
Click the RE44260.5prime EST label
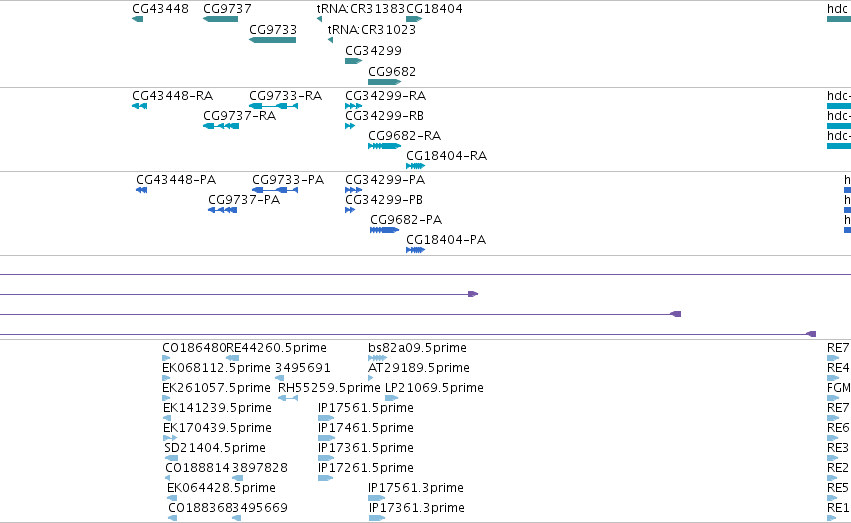(276, 348)
